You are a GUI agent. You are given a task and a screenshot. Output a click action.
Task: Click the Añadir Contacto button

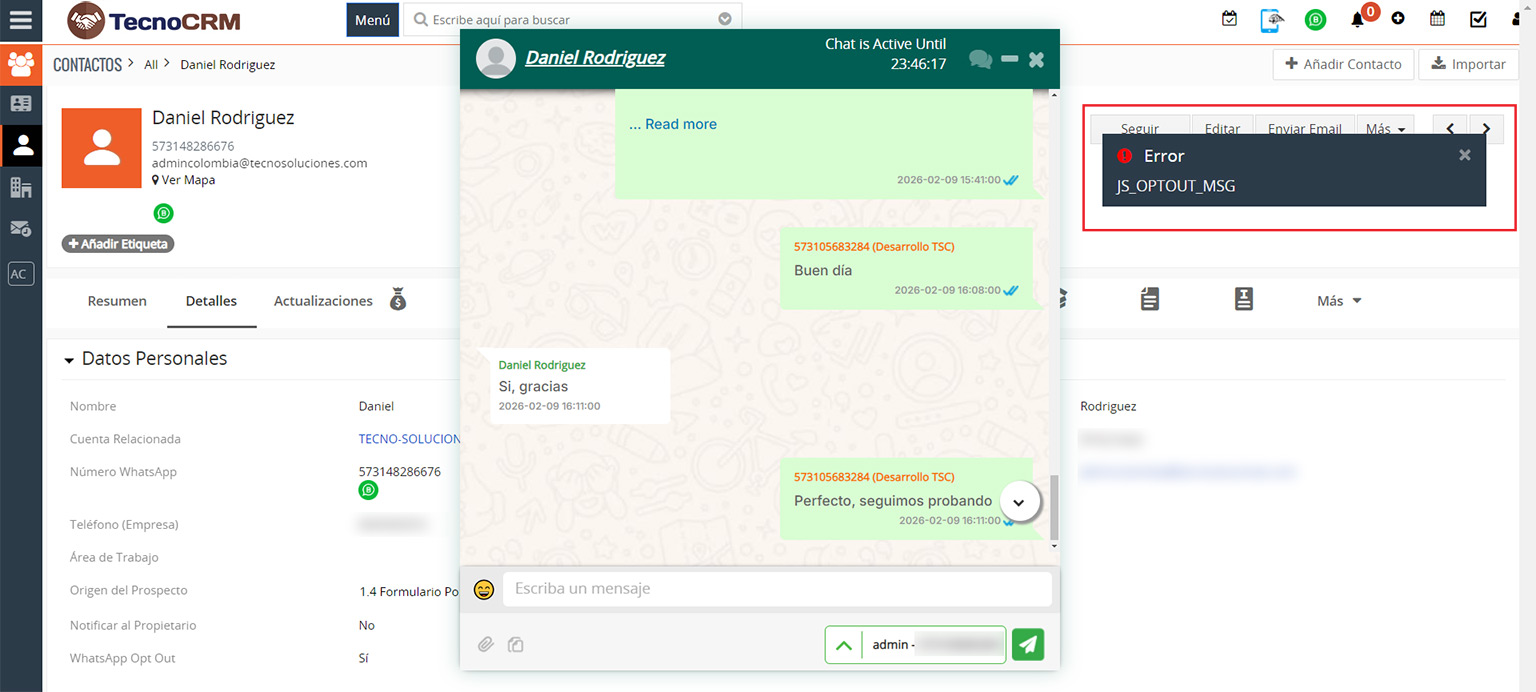click(x=1343, y=64)
